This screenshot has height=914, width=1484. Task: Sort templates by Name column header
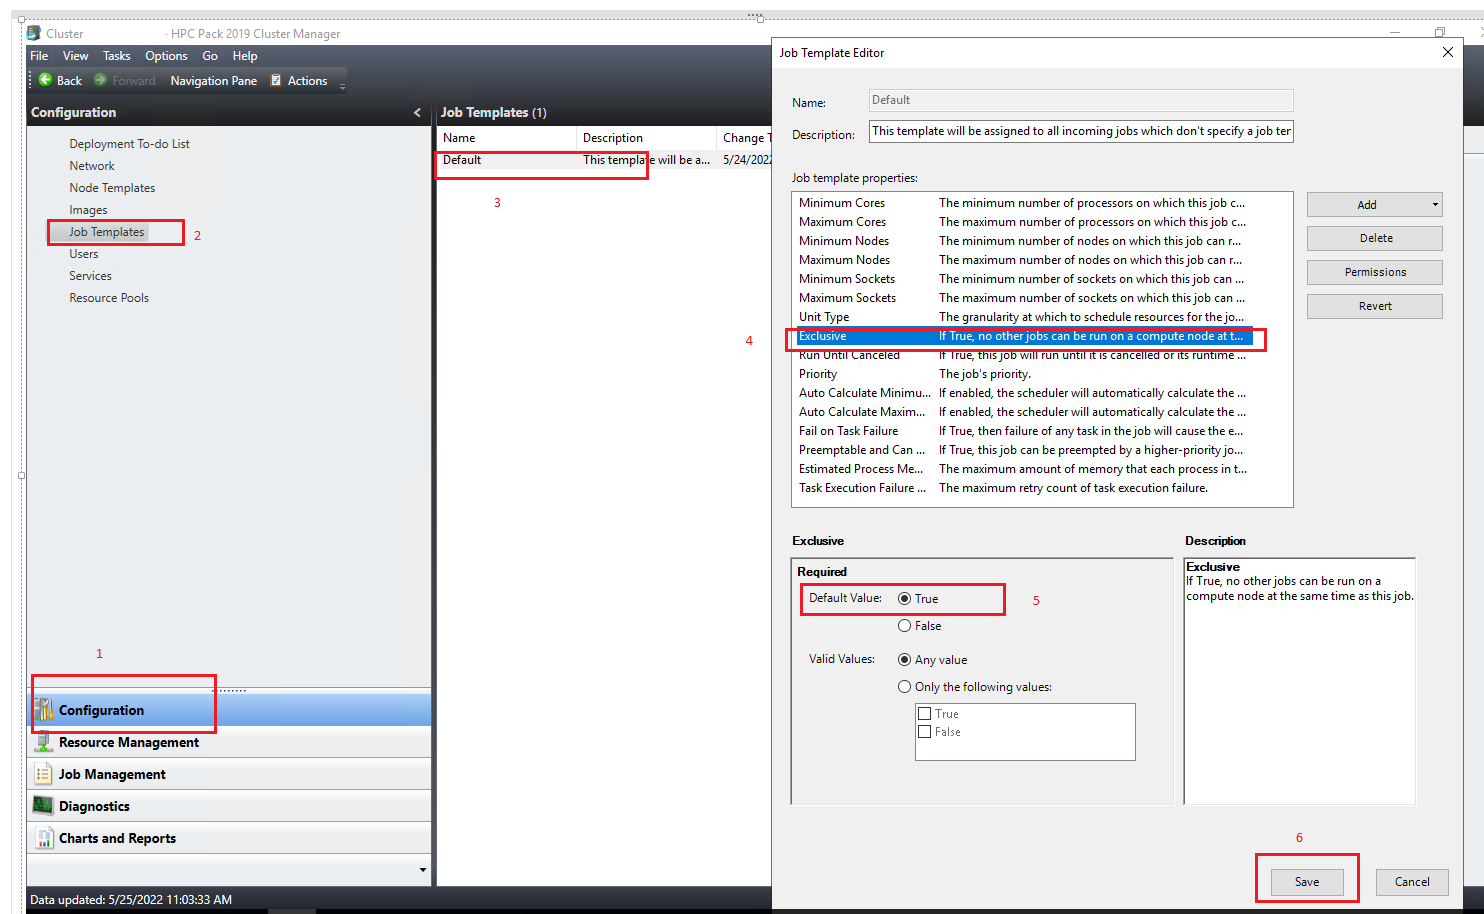(506, 138)
